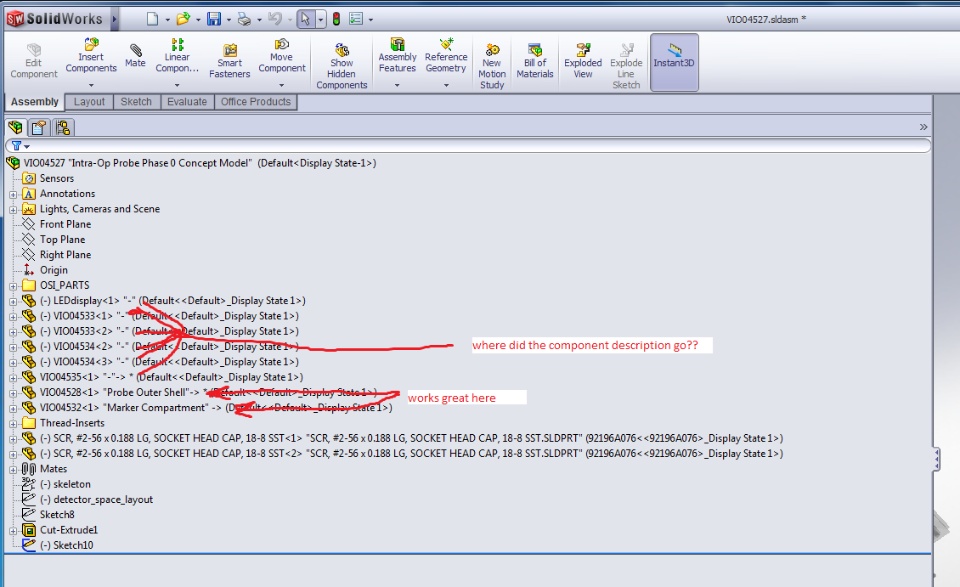
Task: Click the tree filter search field
Action: click(468, 146)
